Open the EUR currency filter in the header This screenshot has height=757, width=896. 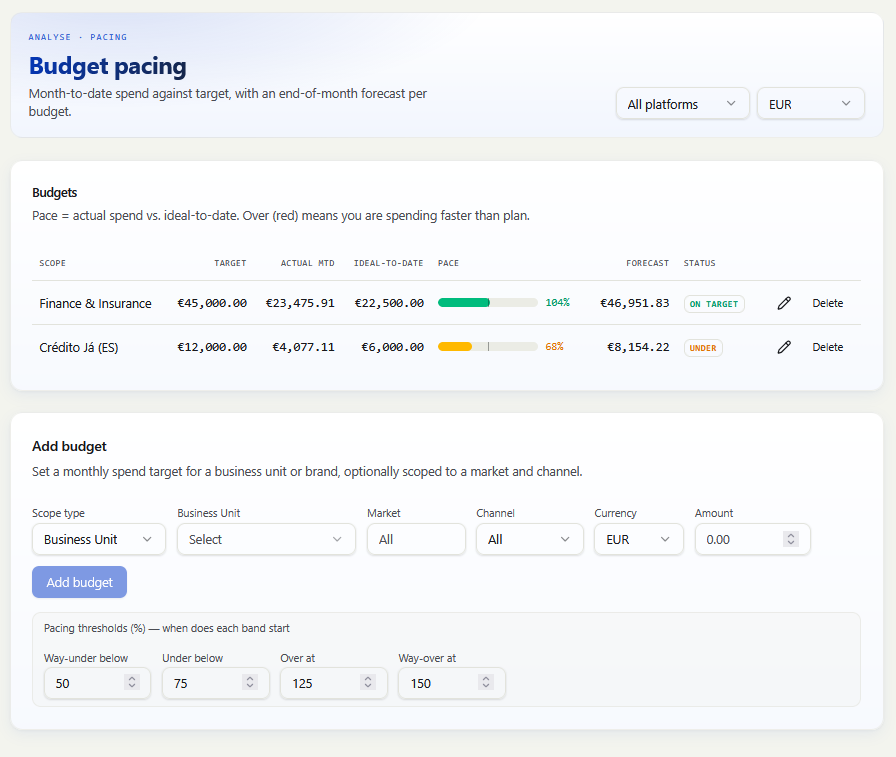click(x=810, y=104)
